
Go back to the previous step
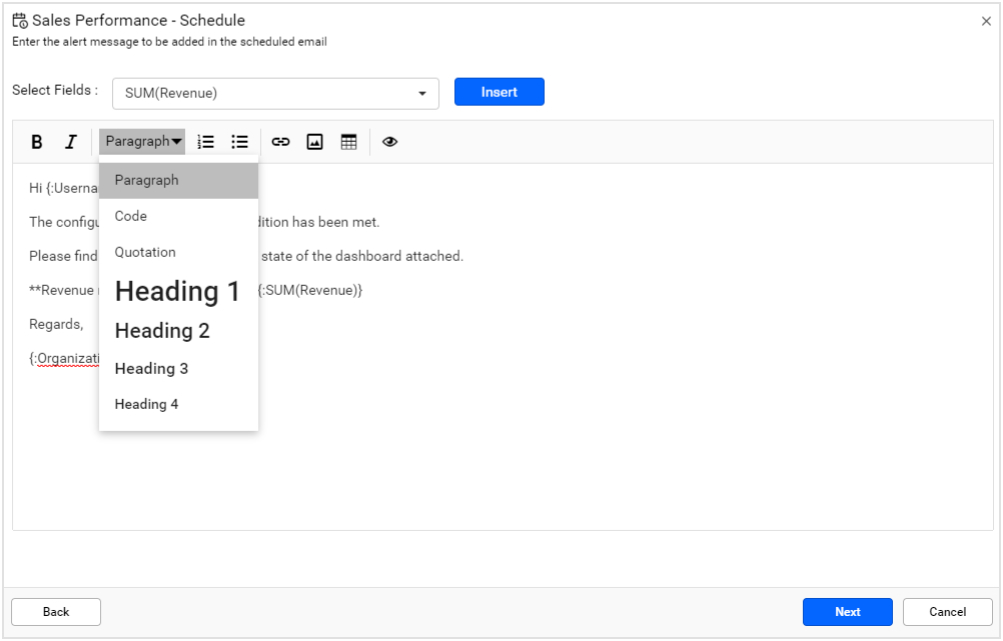[55, 611]
